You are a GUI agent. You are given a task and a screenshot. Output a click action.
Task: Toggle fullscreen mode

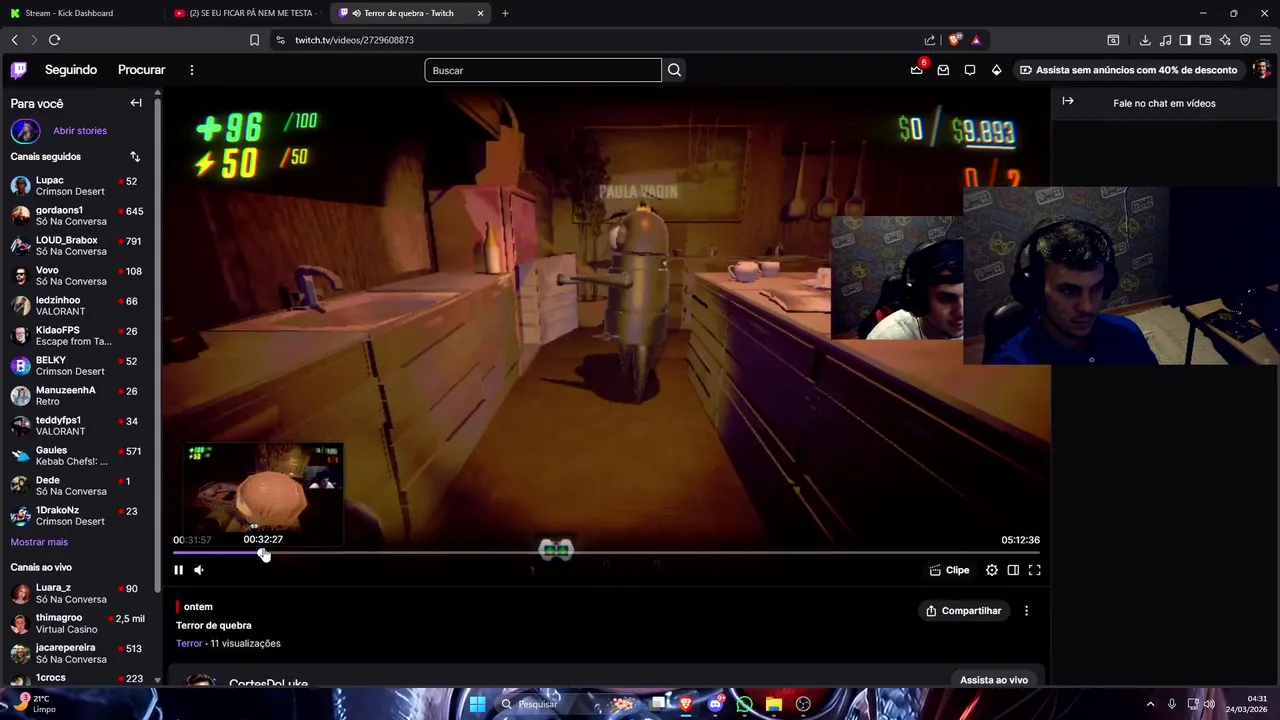(x=1035, y=570)
